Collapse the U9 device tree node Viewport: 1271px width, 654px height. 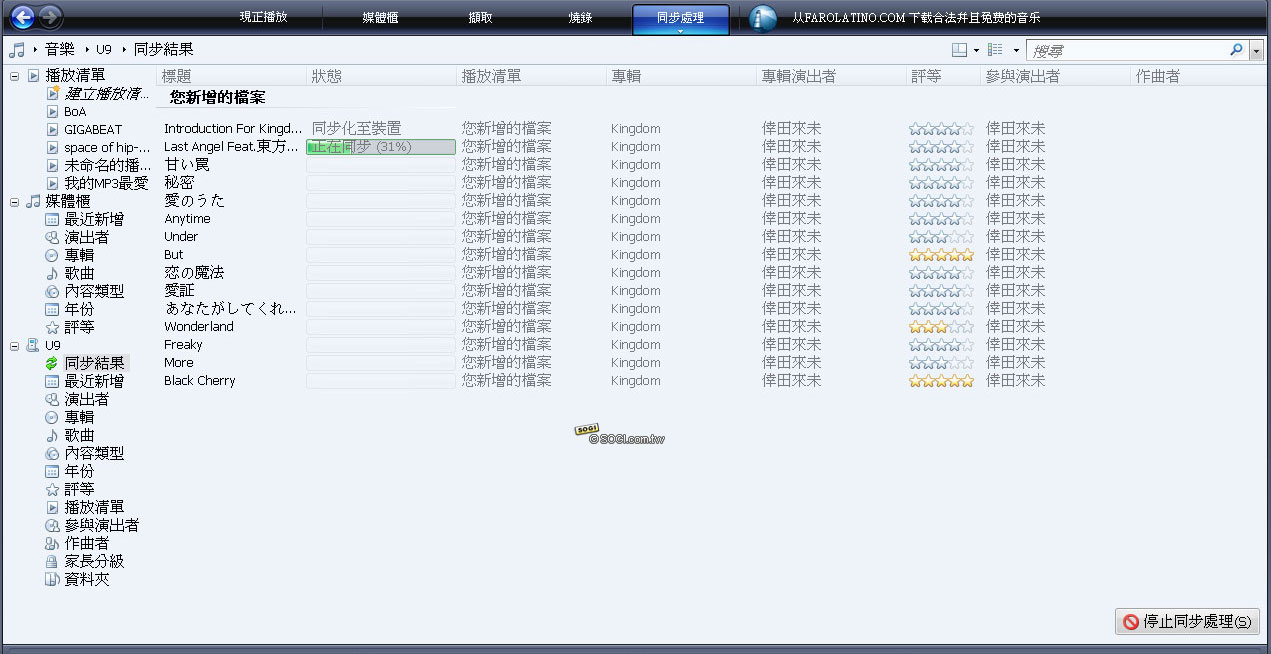(x=15, y=345)
